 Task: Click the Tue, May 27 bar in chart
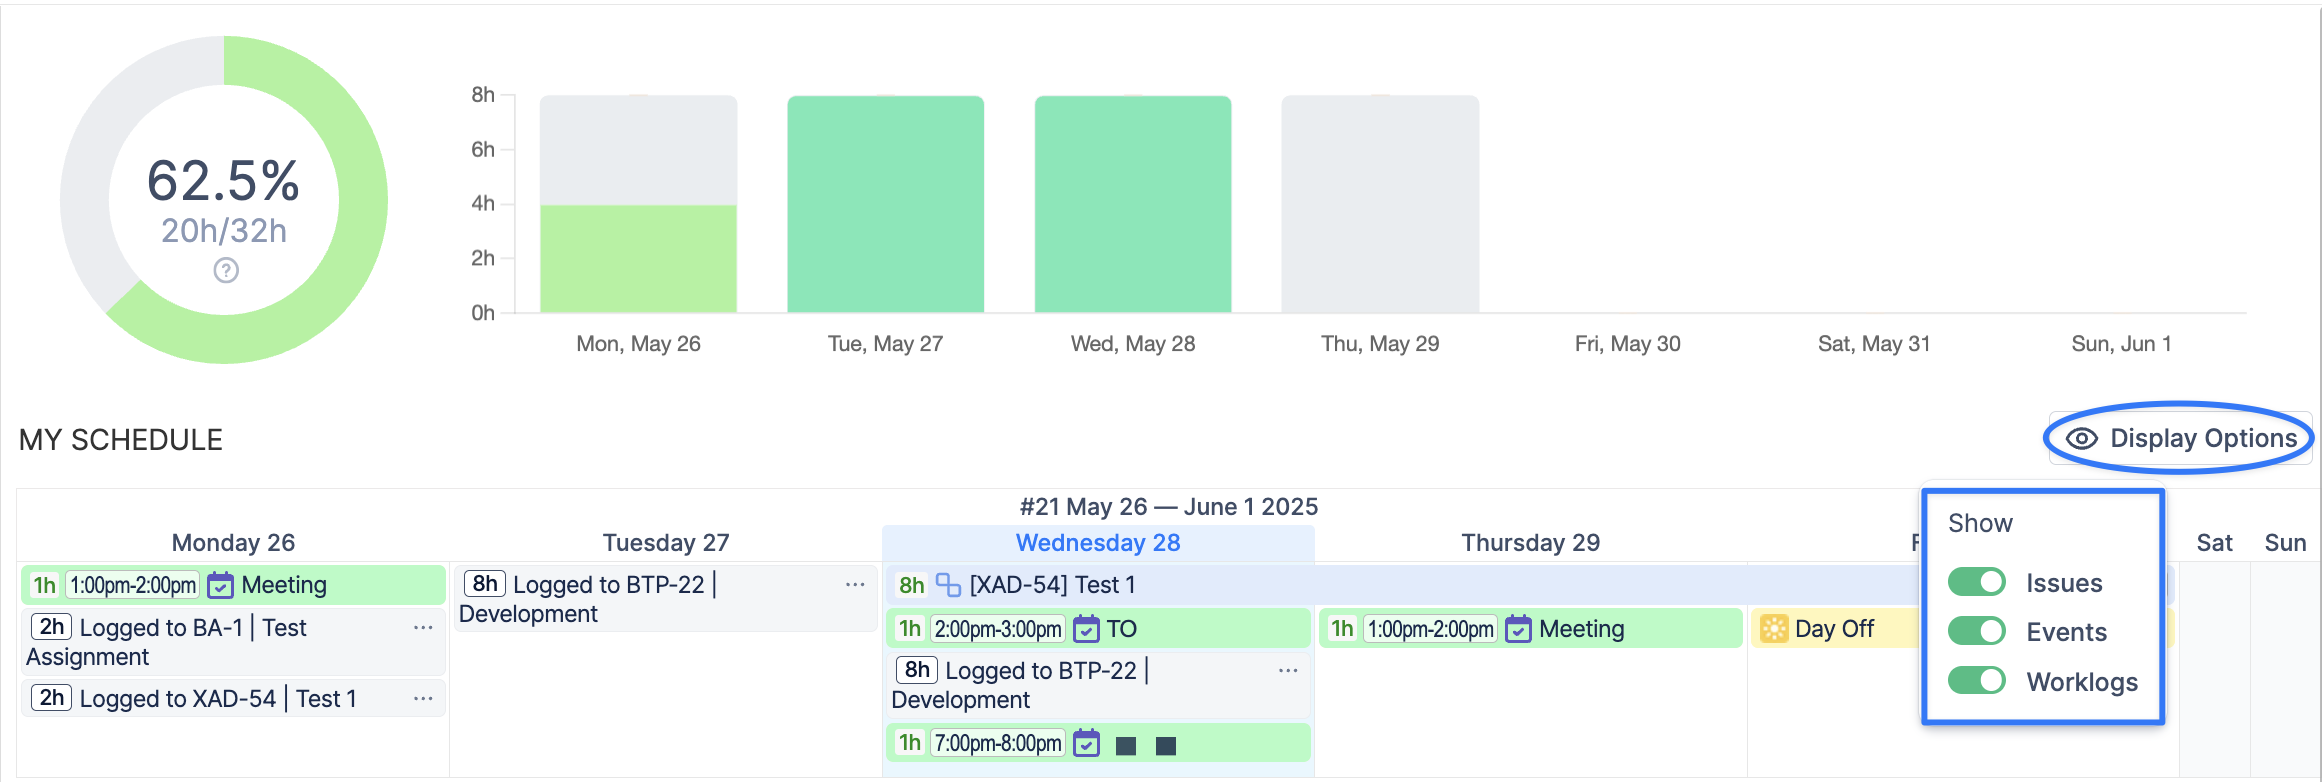click(885, 205)
